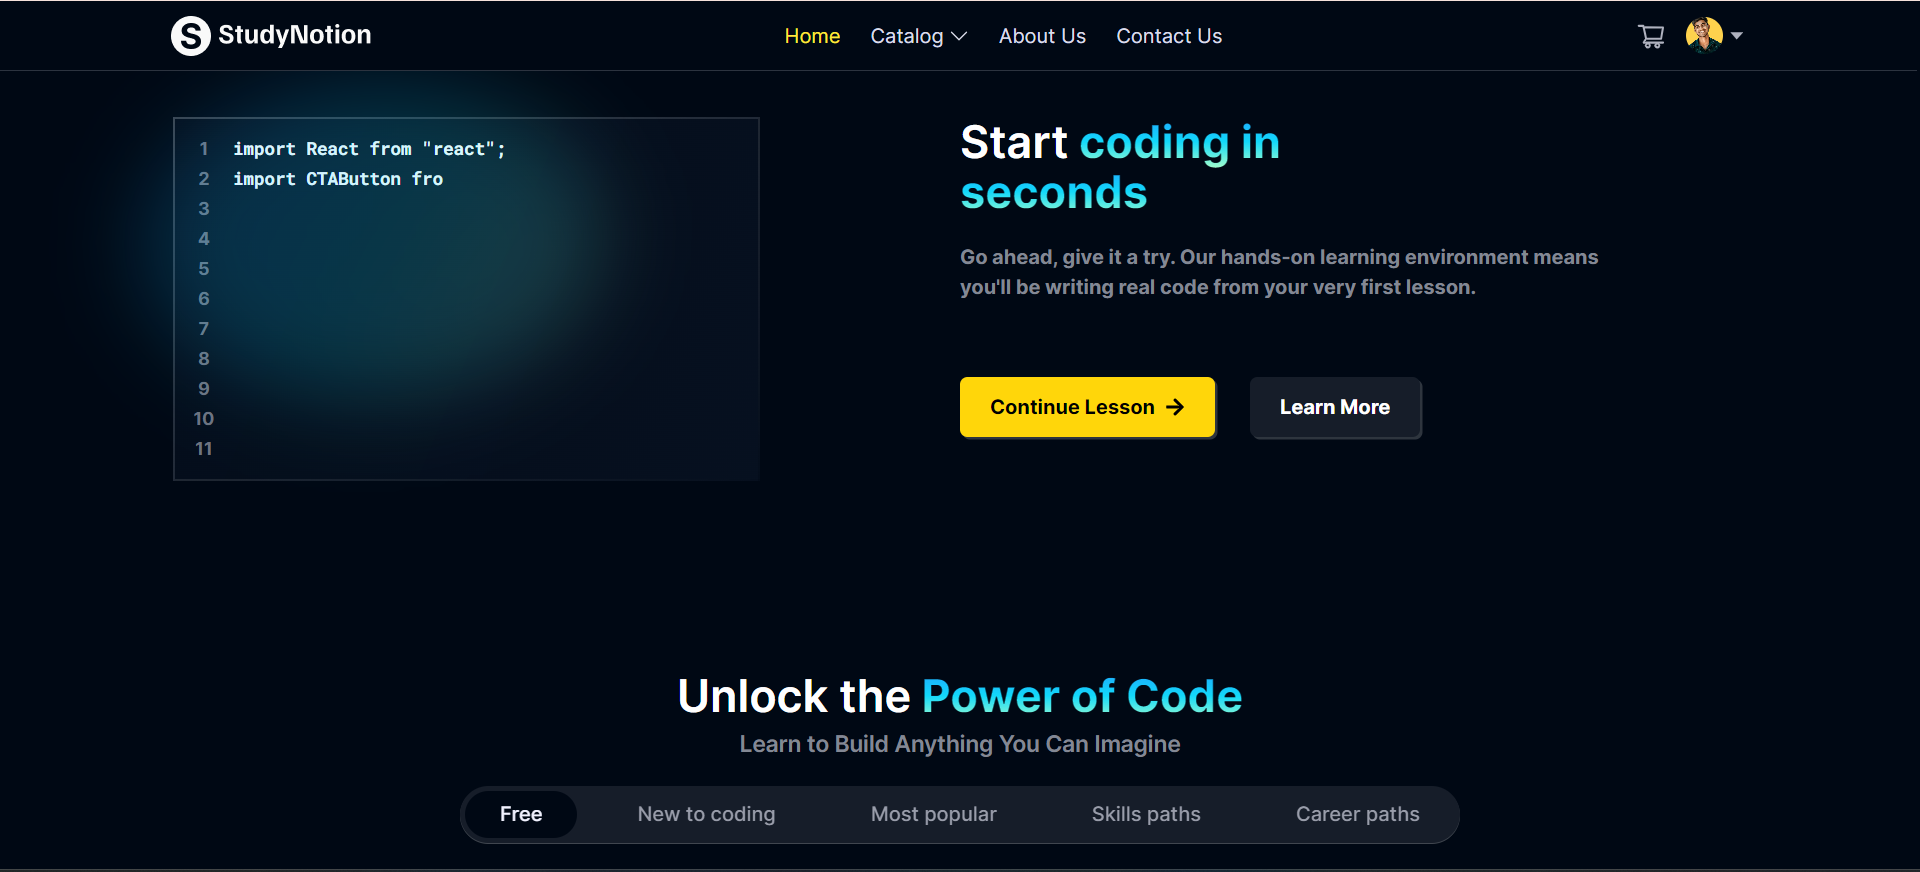Image resolution: width=1920 pixels, height=872 pixels.
Task: Click the arrow icon on Continue Lesson
Action: click(1175, 407)
